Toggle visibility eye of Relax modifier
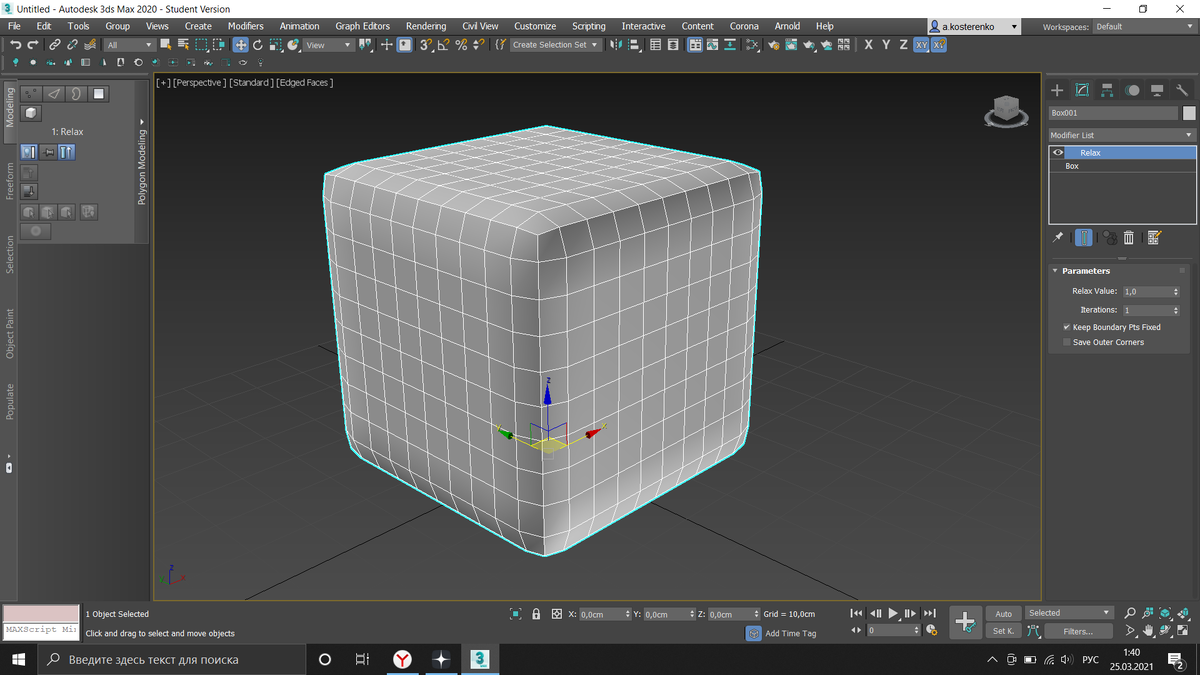Viewport: 1200px width, 675px height. click(1057, 153)
